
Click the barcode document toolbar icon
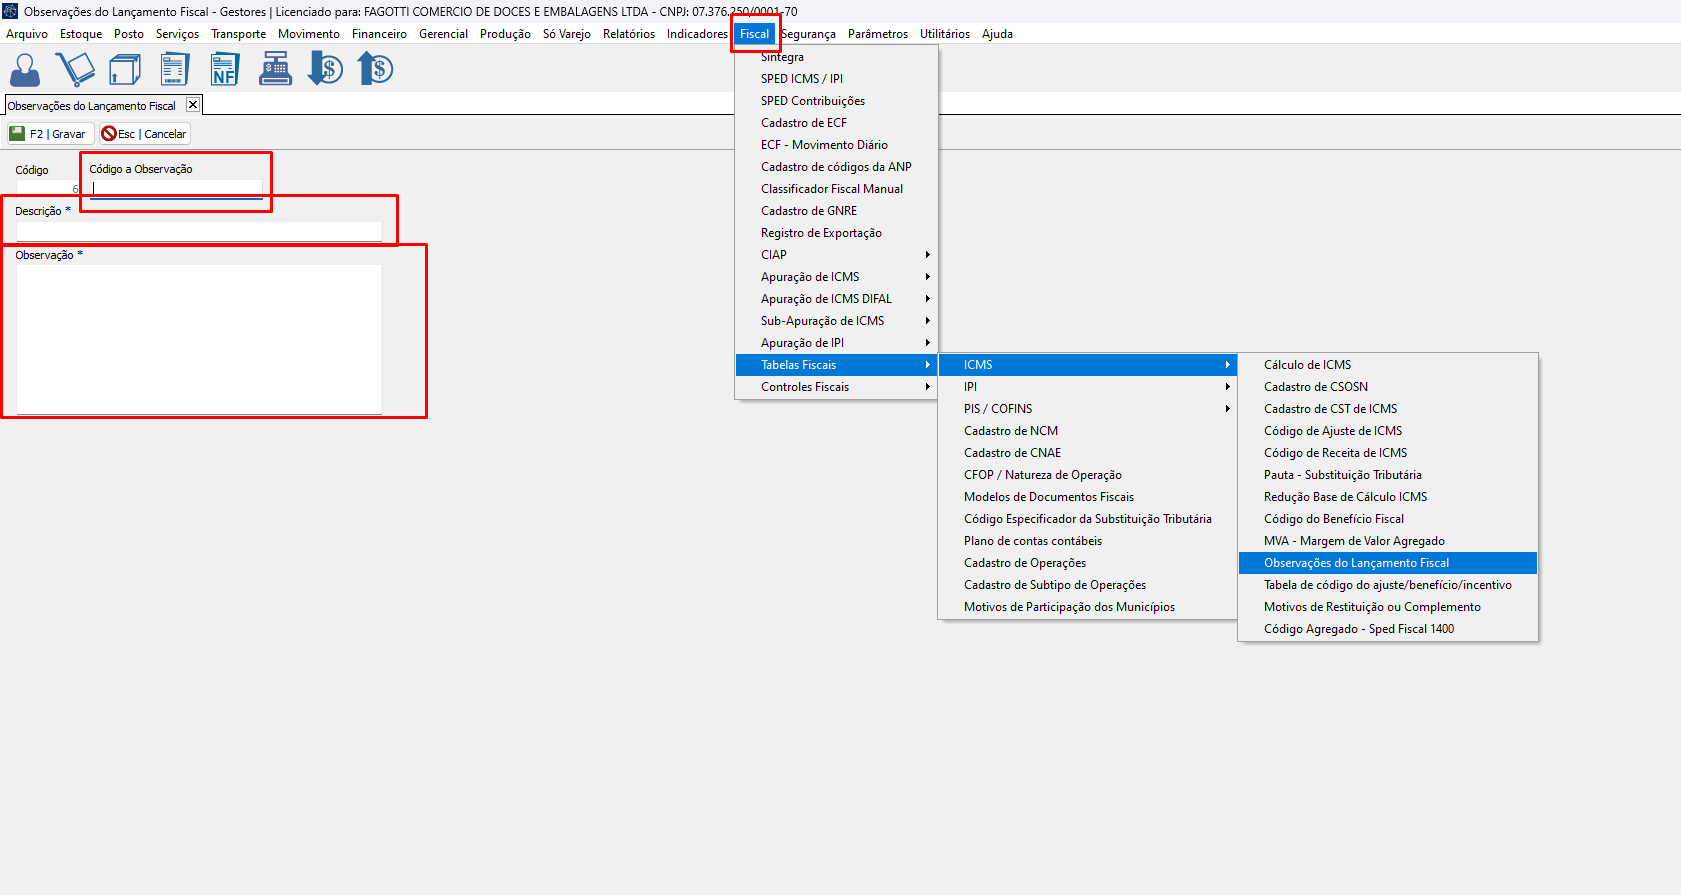[175, 70]
